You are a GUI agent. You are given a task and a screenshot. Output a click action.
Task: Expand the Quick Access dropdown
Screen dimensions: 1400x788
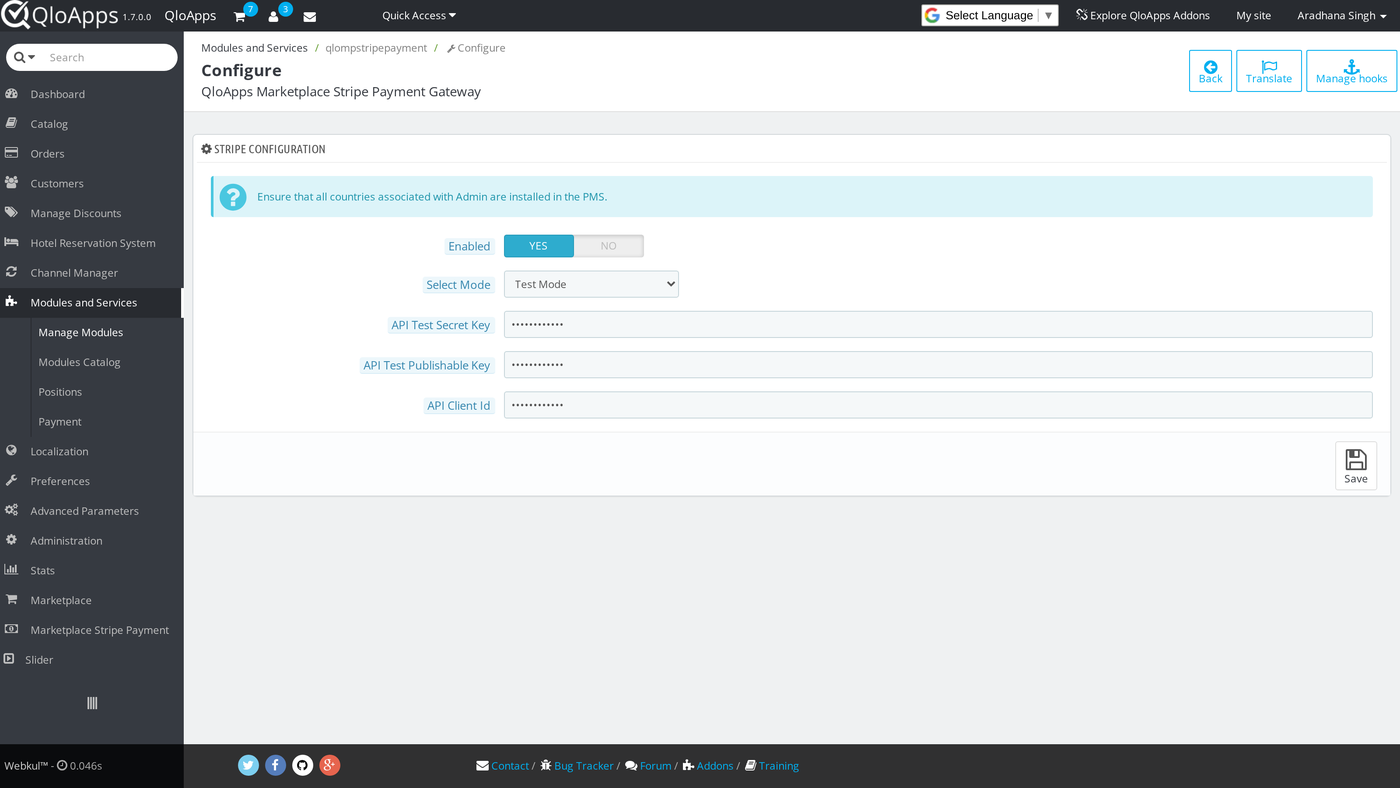[x=419, y=16]
